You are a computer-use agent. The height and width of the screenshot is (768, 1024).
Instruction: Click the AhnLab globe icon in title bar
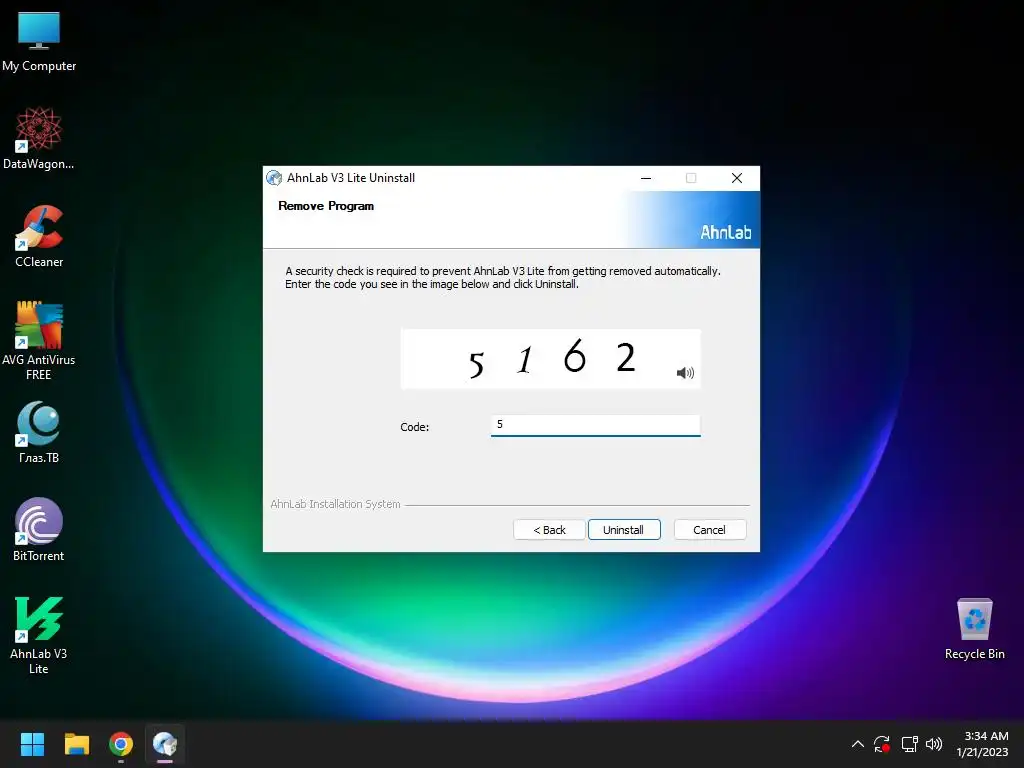click(274, 178)
